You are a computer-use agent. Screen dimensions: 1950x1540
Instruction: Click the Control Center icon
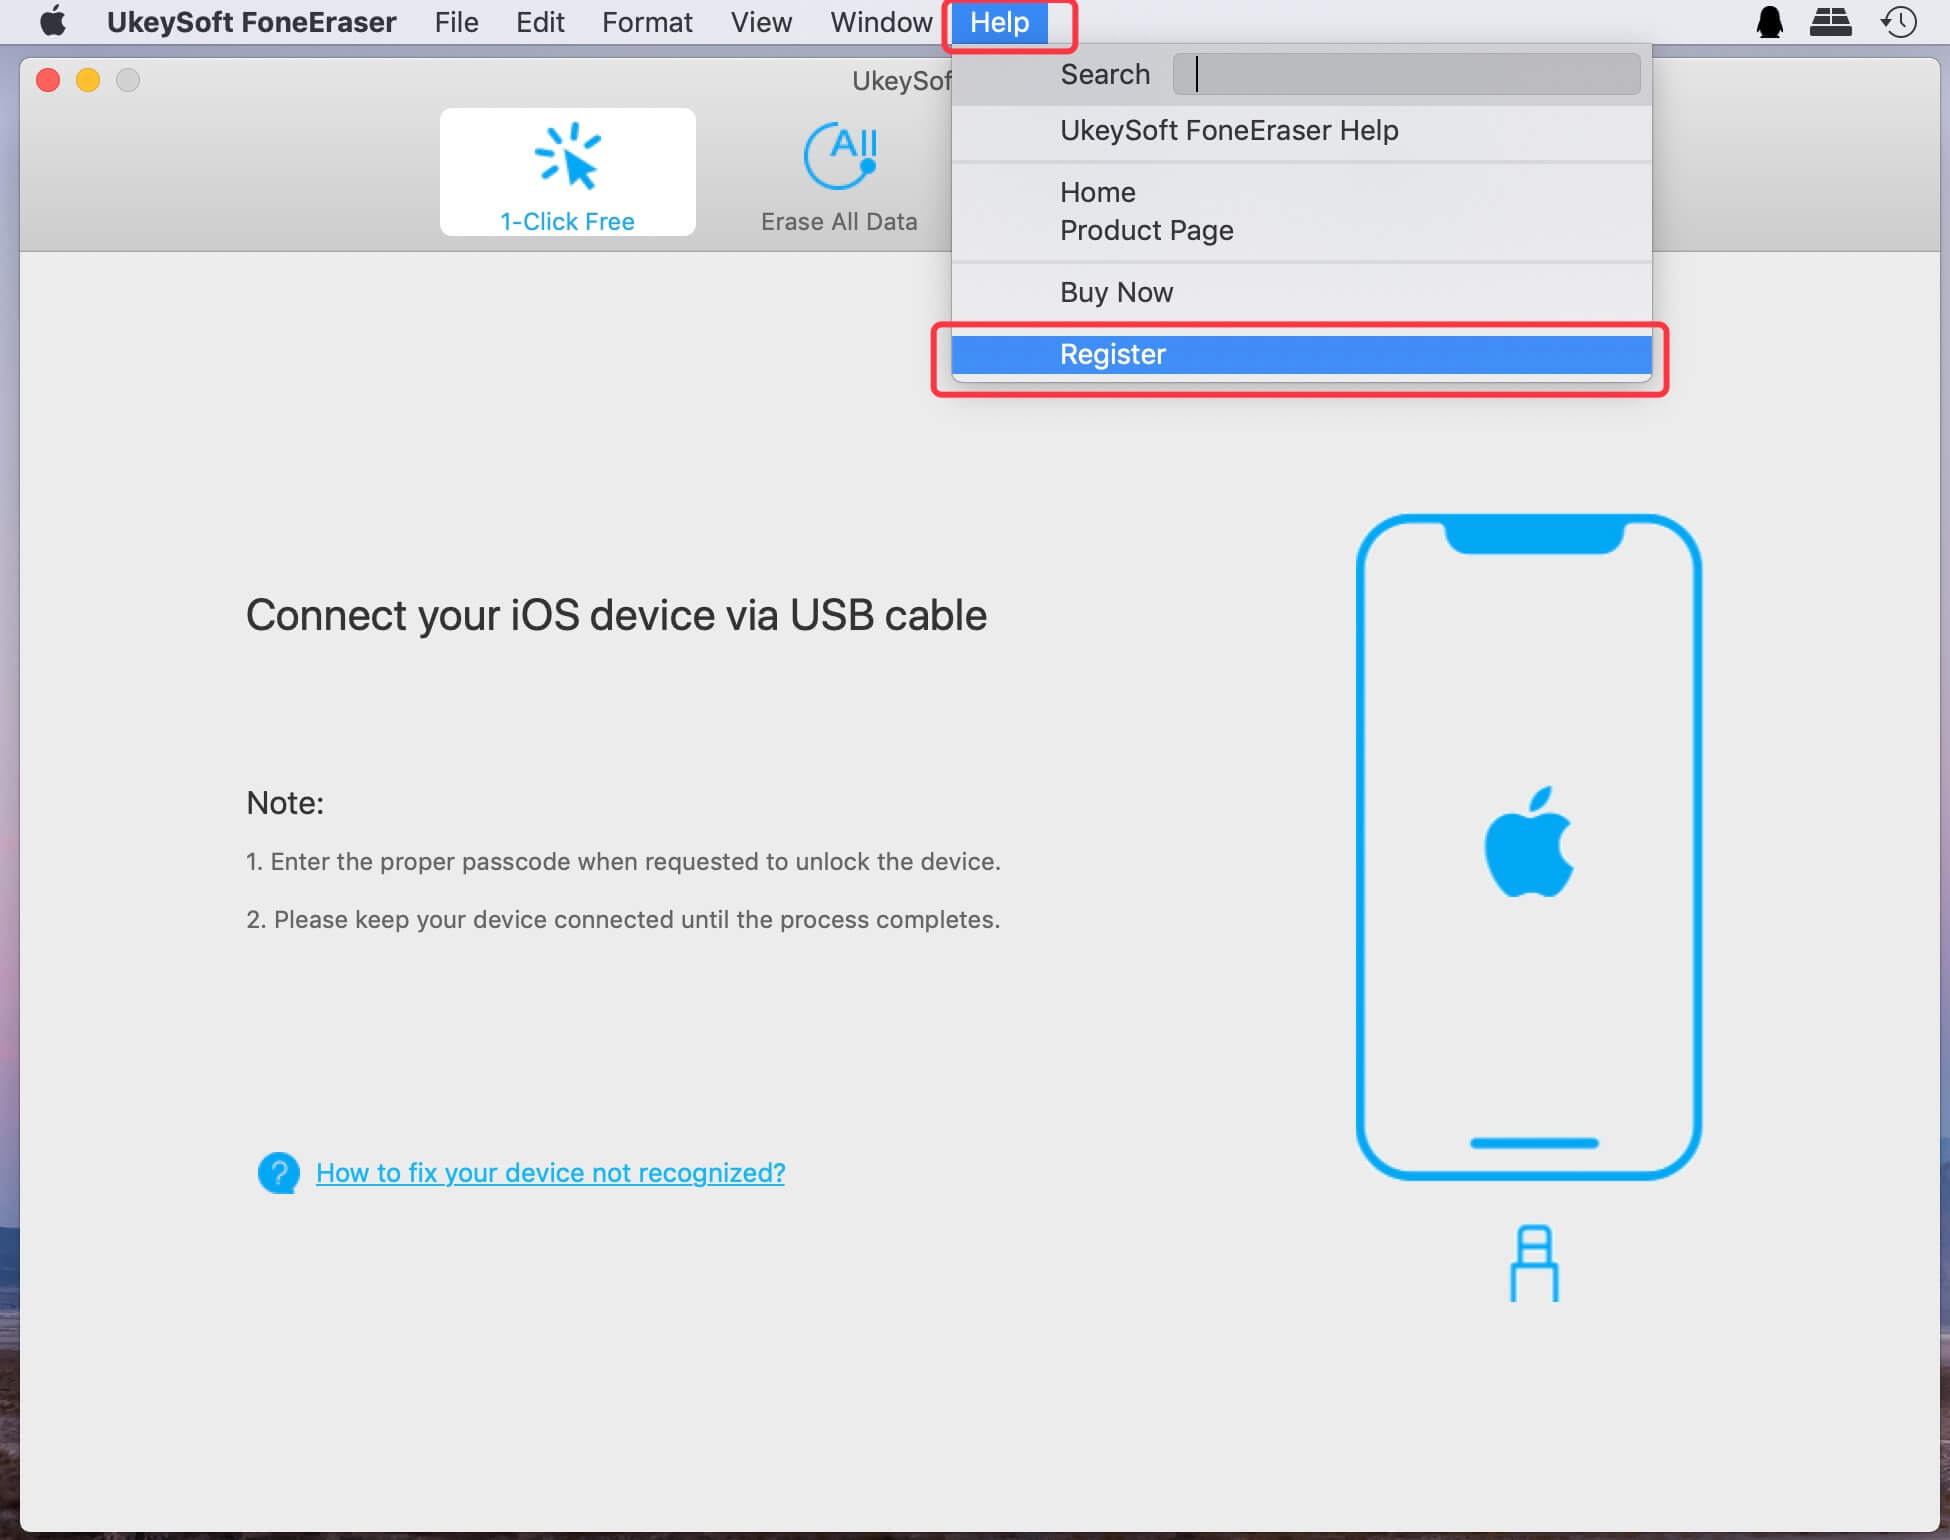click(x=1834, y=21)
